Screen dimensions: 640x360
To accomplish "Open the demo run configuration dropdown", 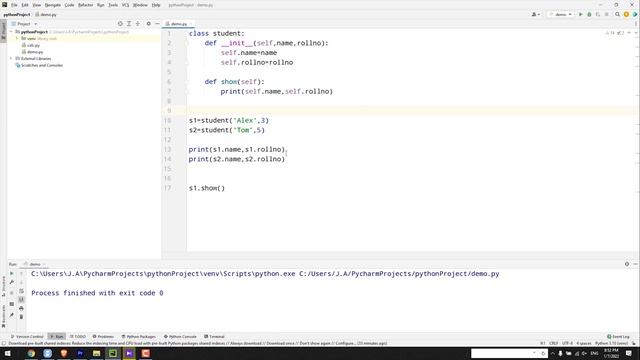I will pos(560,14).
